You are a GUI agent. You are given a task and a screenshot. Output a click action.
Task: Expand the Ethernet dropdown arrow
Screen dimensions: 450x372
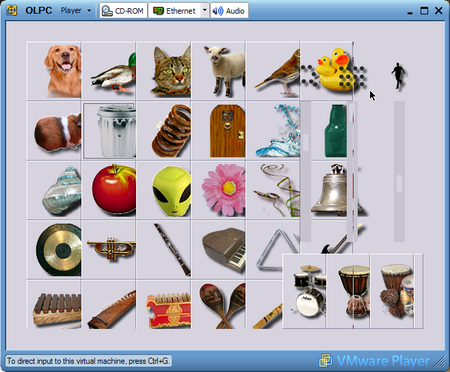click(205, 11)
